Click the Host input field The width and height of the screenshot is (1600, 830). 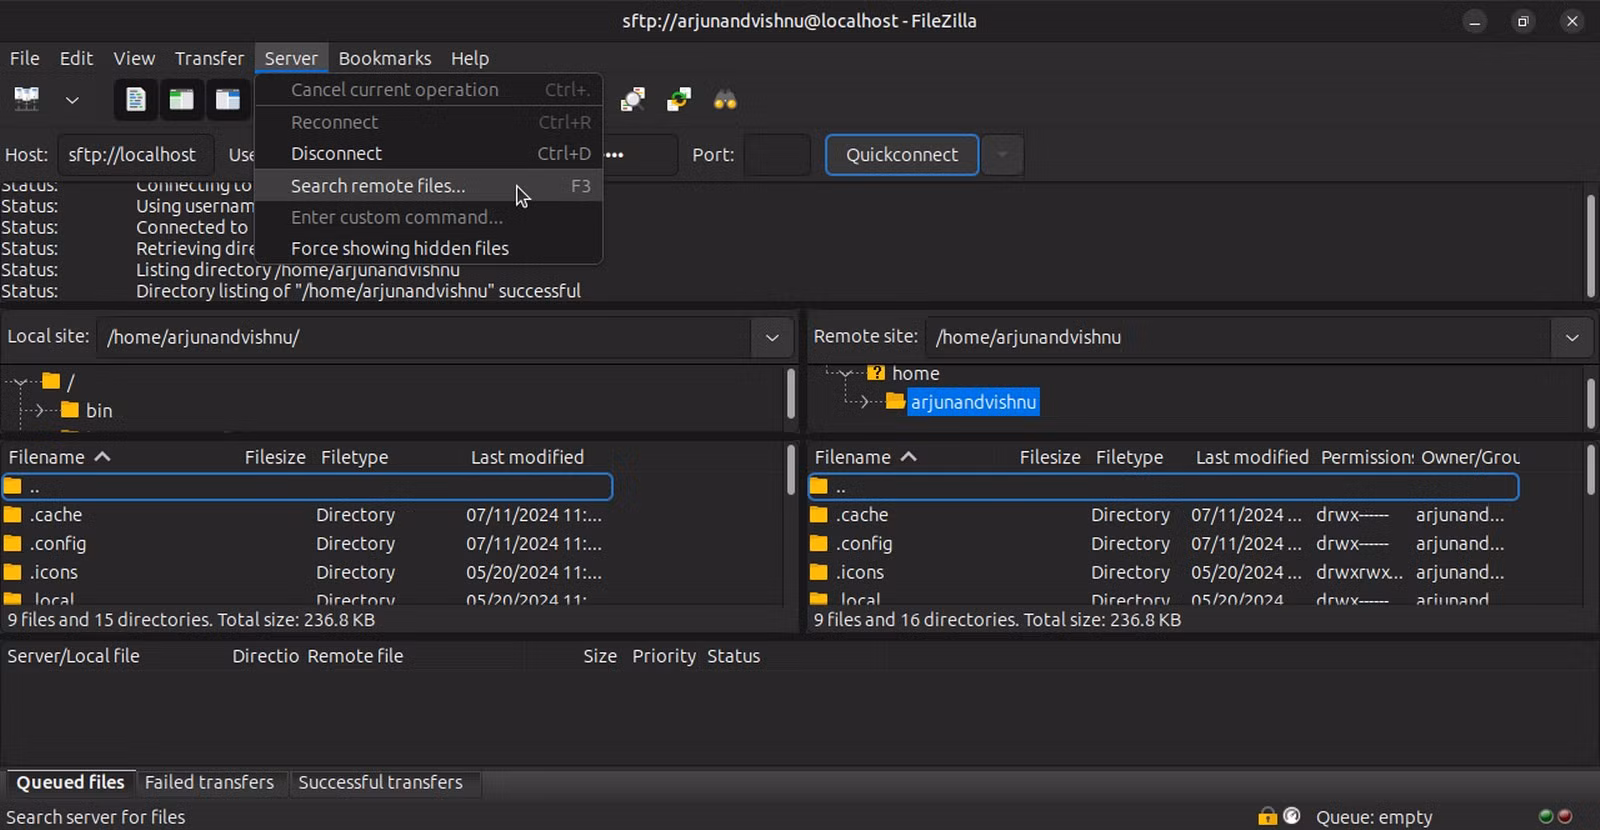click(135, 154)
